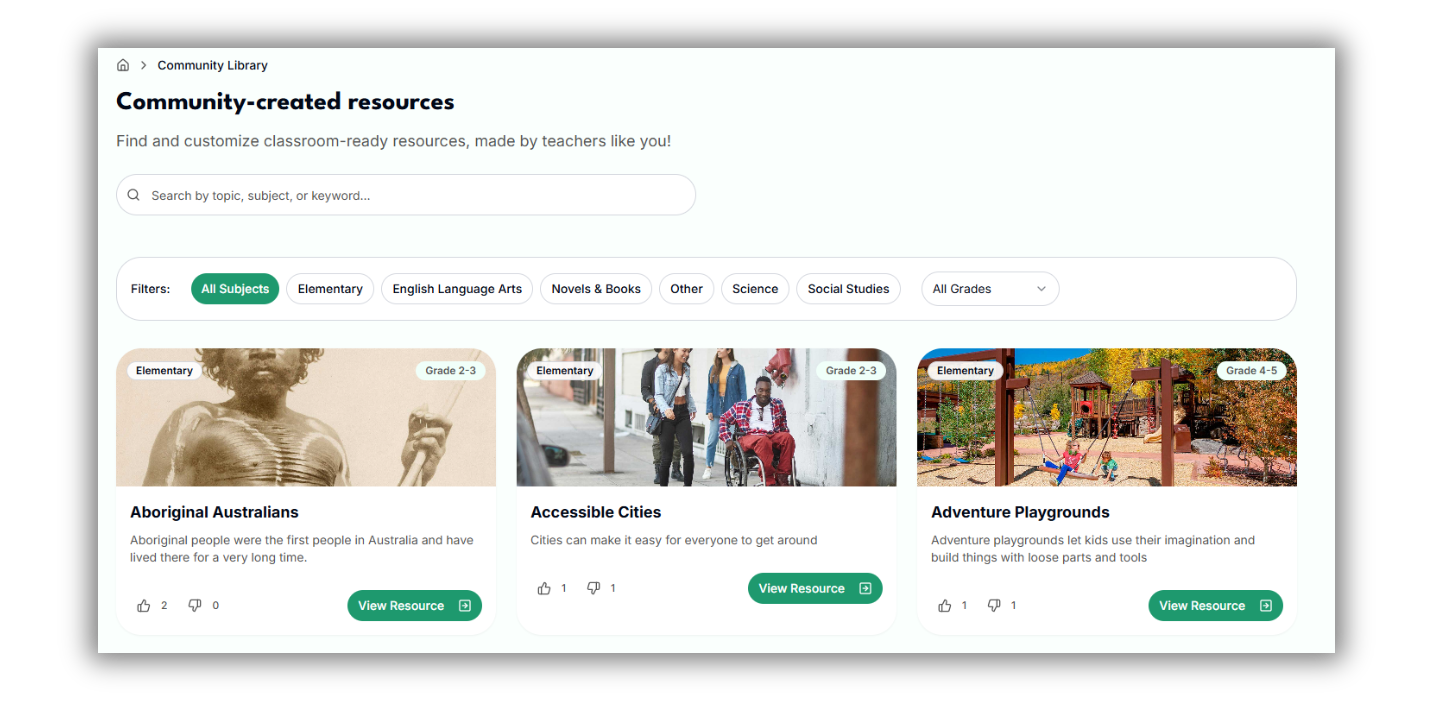Toggle the Elementary subject filter

[x=330, y=289]
